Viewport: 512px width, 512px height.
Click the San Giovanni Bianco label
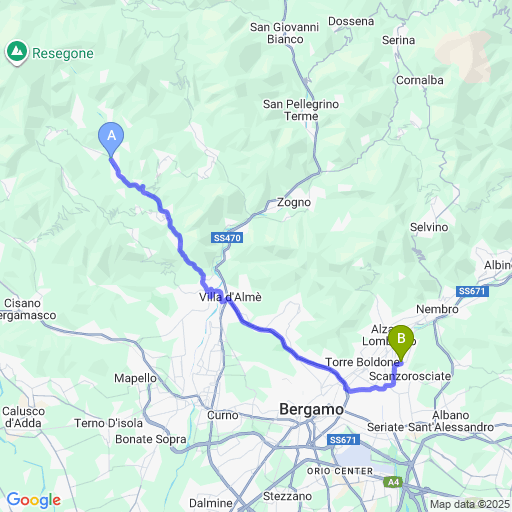(285, 33)
